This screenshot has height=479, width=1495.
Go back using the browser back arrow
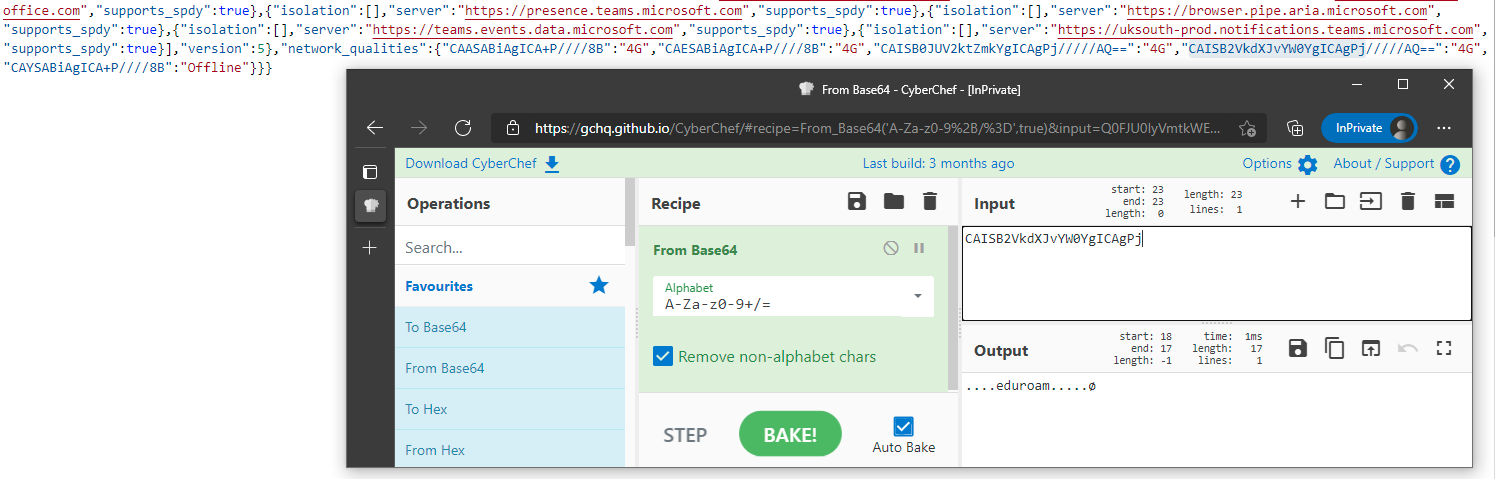pyautogui.click(x=375, y=128)
